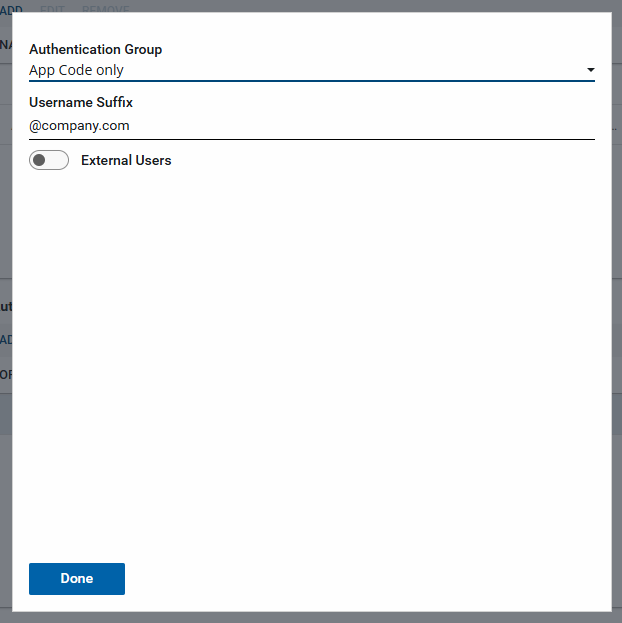Expand the combo box under Authentication Group label

tap(311, 70)
